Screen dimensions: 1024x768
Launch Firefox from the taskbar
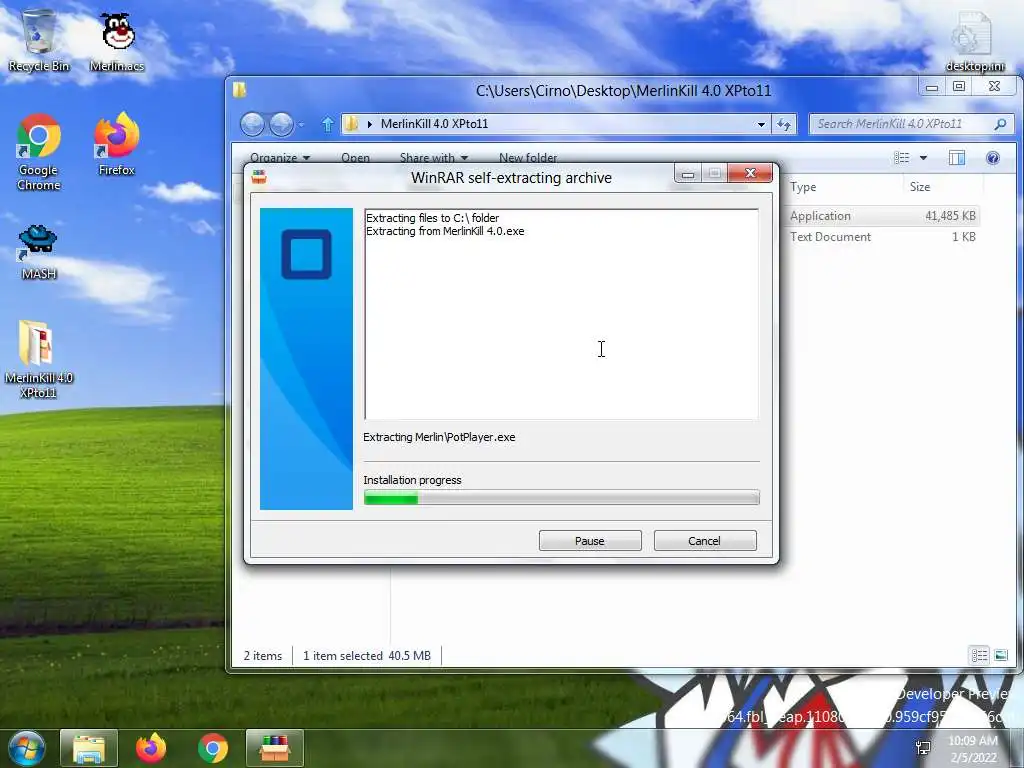coord(151,748)
